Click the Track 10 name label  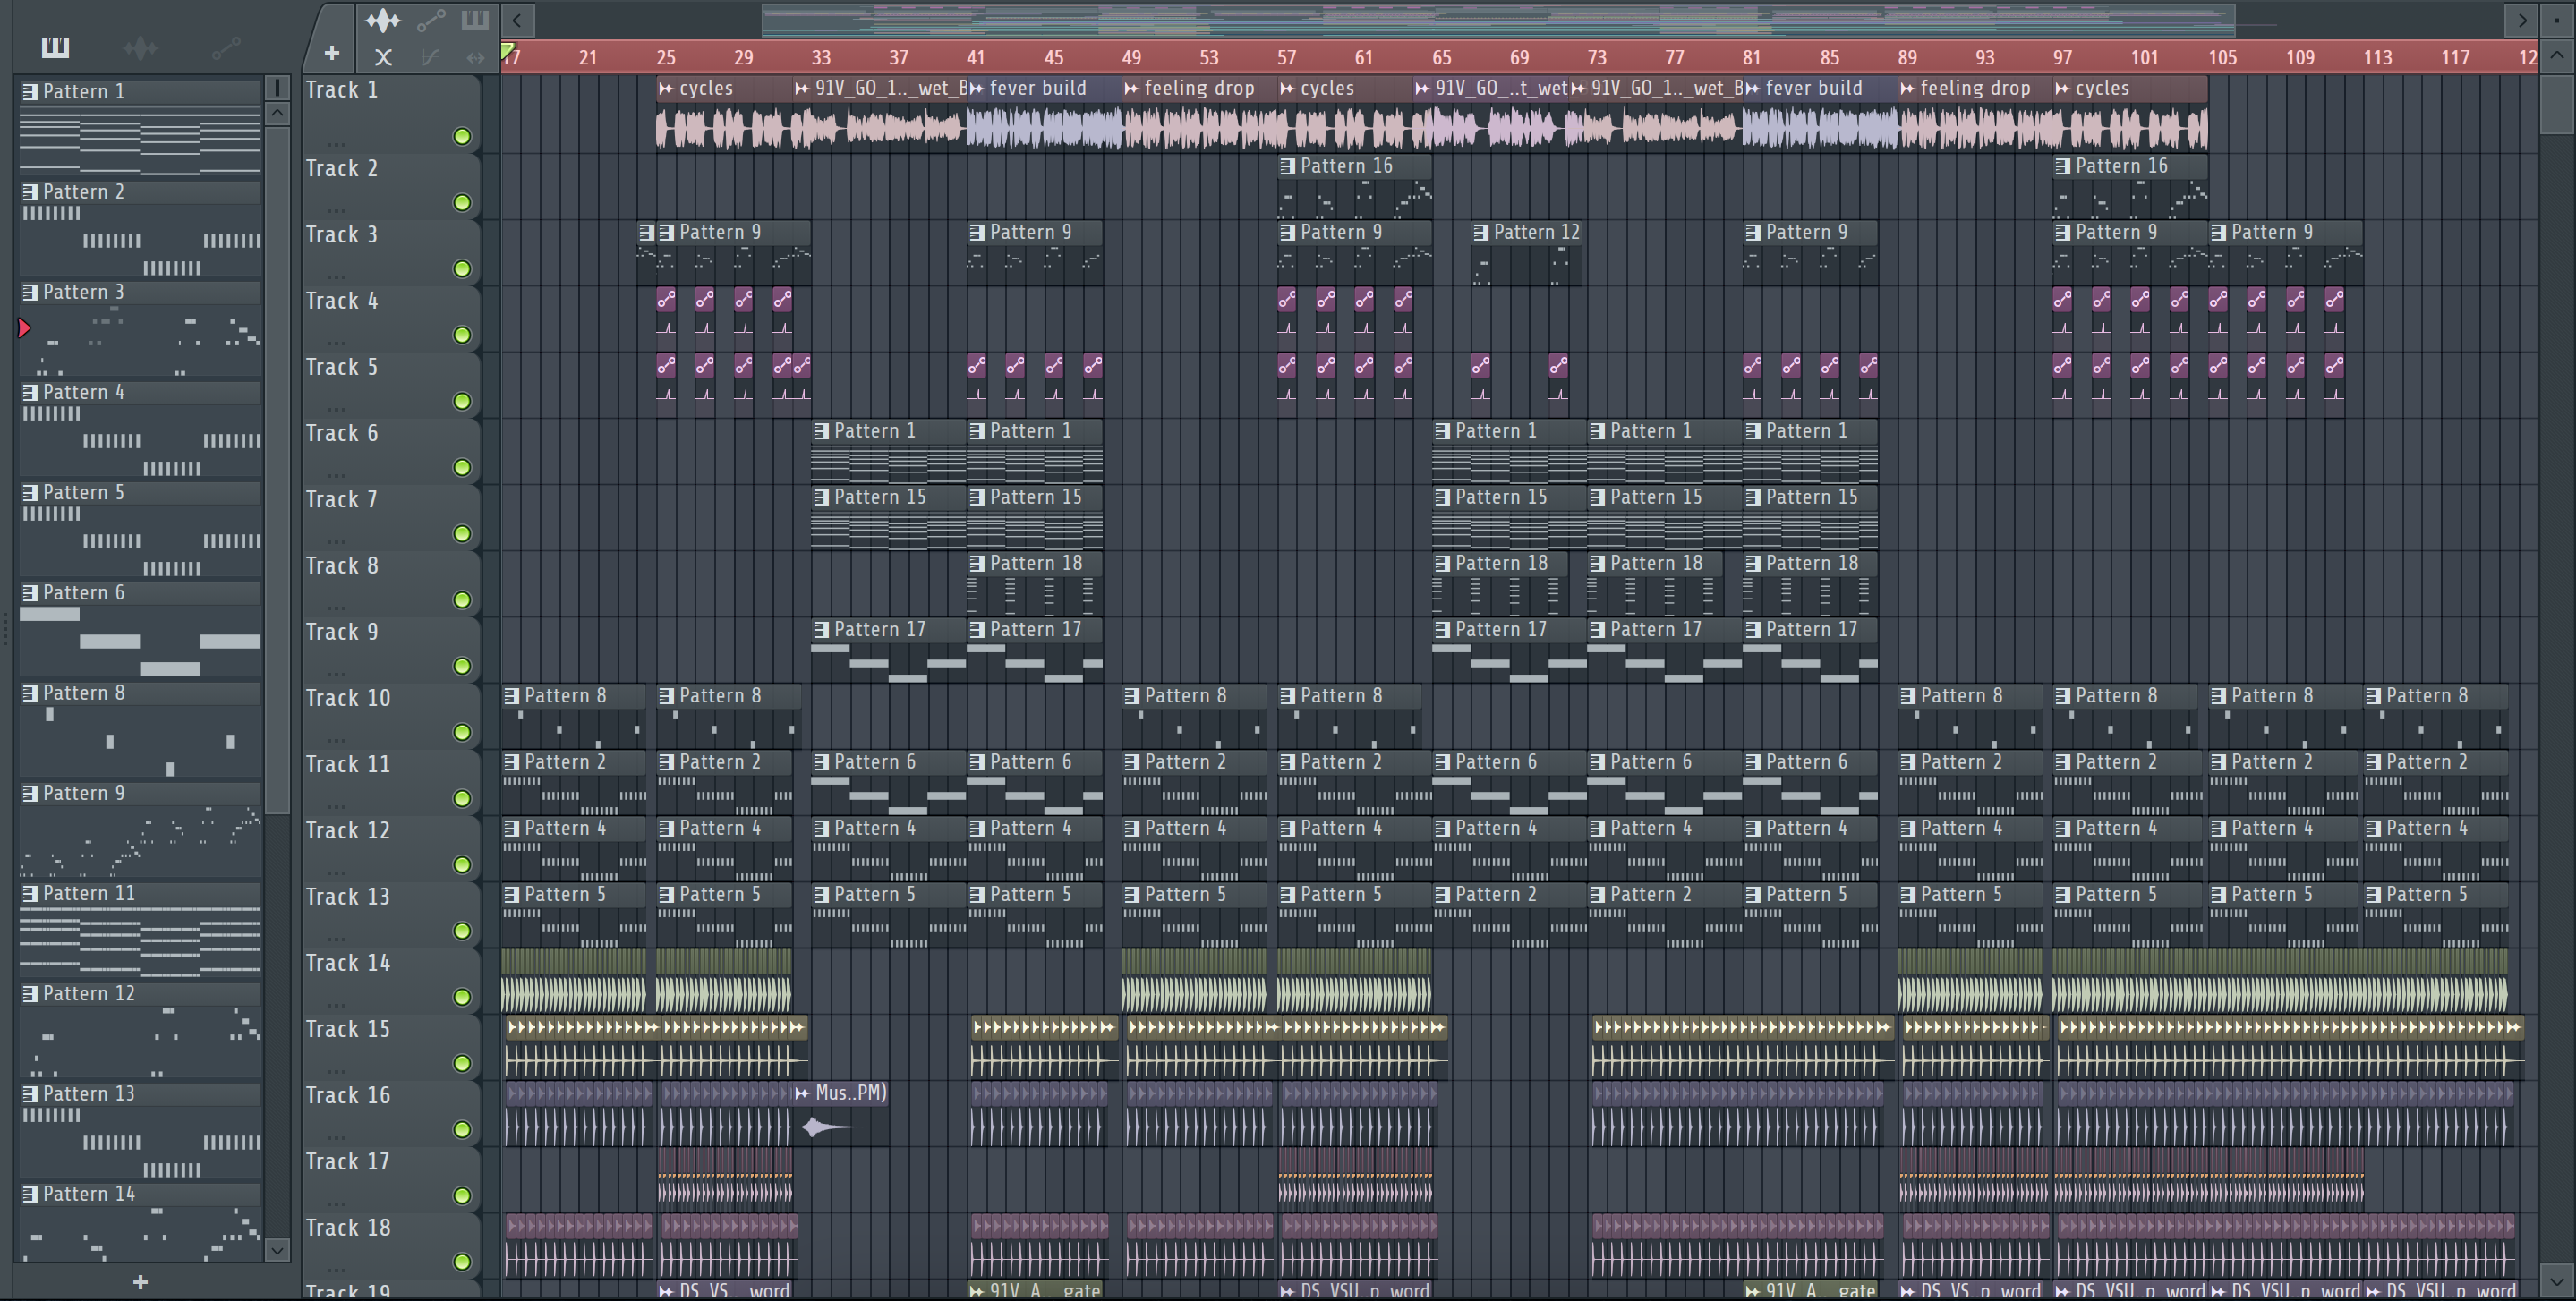[348, 698]
